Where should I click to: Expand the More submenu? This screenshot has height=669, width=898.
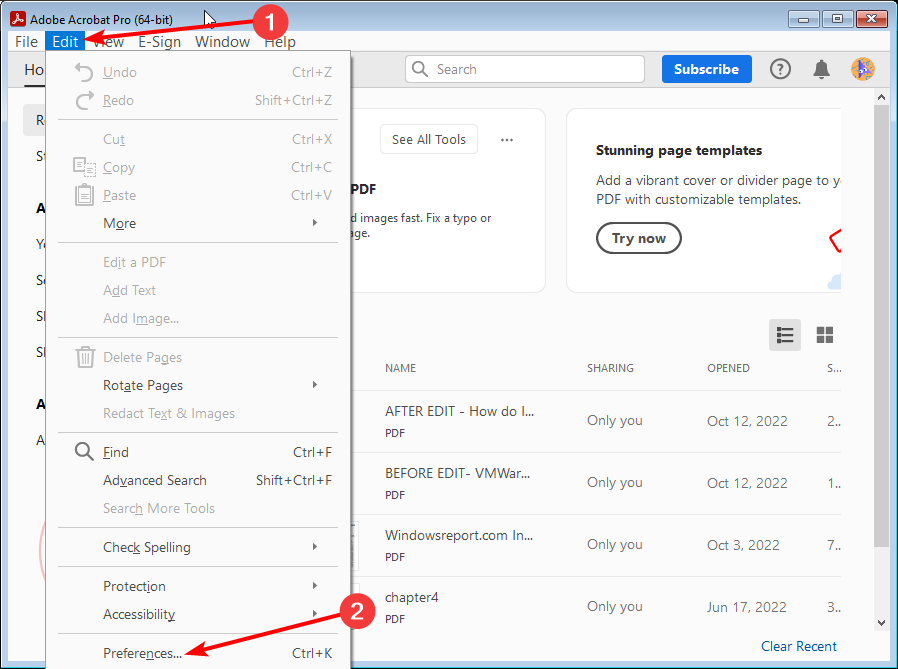[198, 223]
